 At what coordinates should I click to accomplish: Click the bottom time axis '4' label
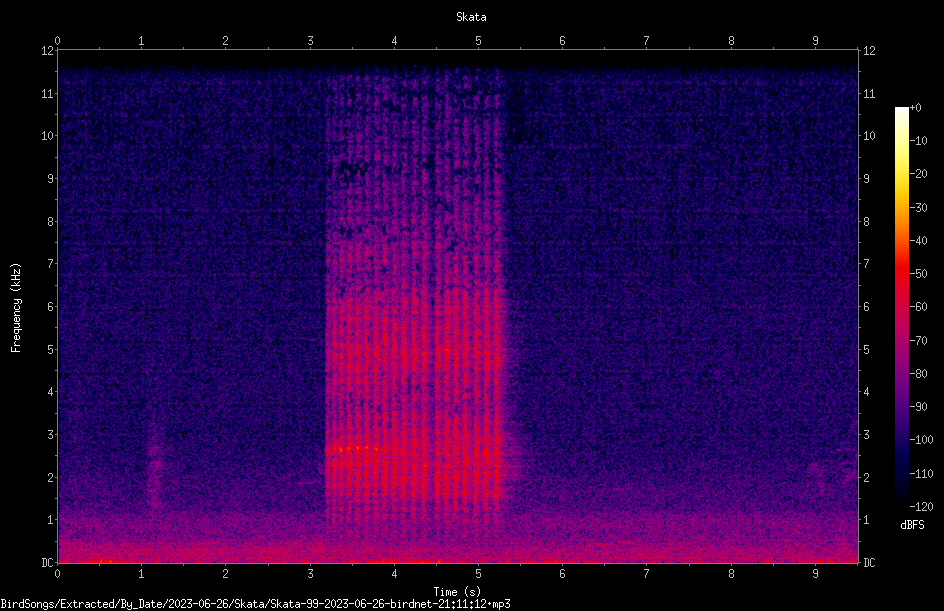tap(394, 574)
